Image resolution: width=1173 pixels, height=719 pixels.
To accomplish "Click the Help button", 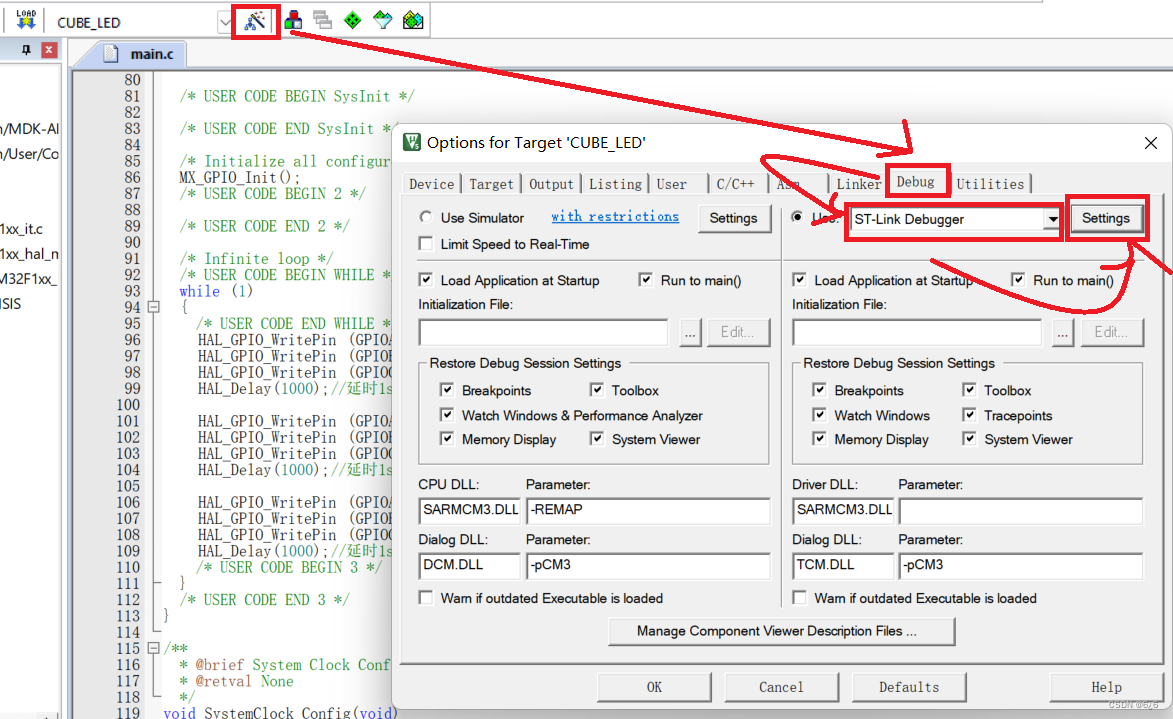I will [1106, 687].
